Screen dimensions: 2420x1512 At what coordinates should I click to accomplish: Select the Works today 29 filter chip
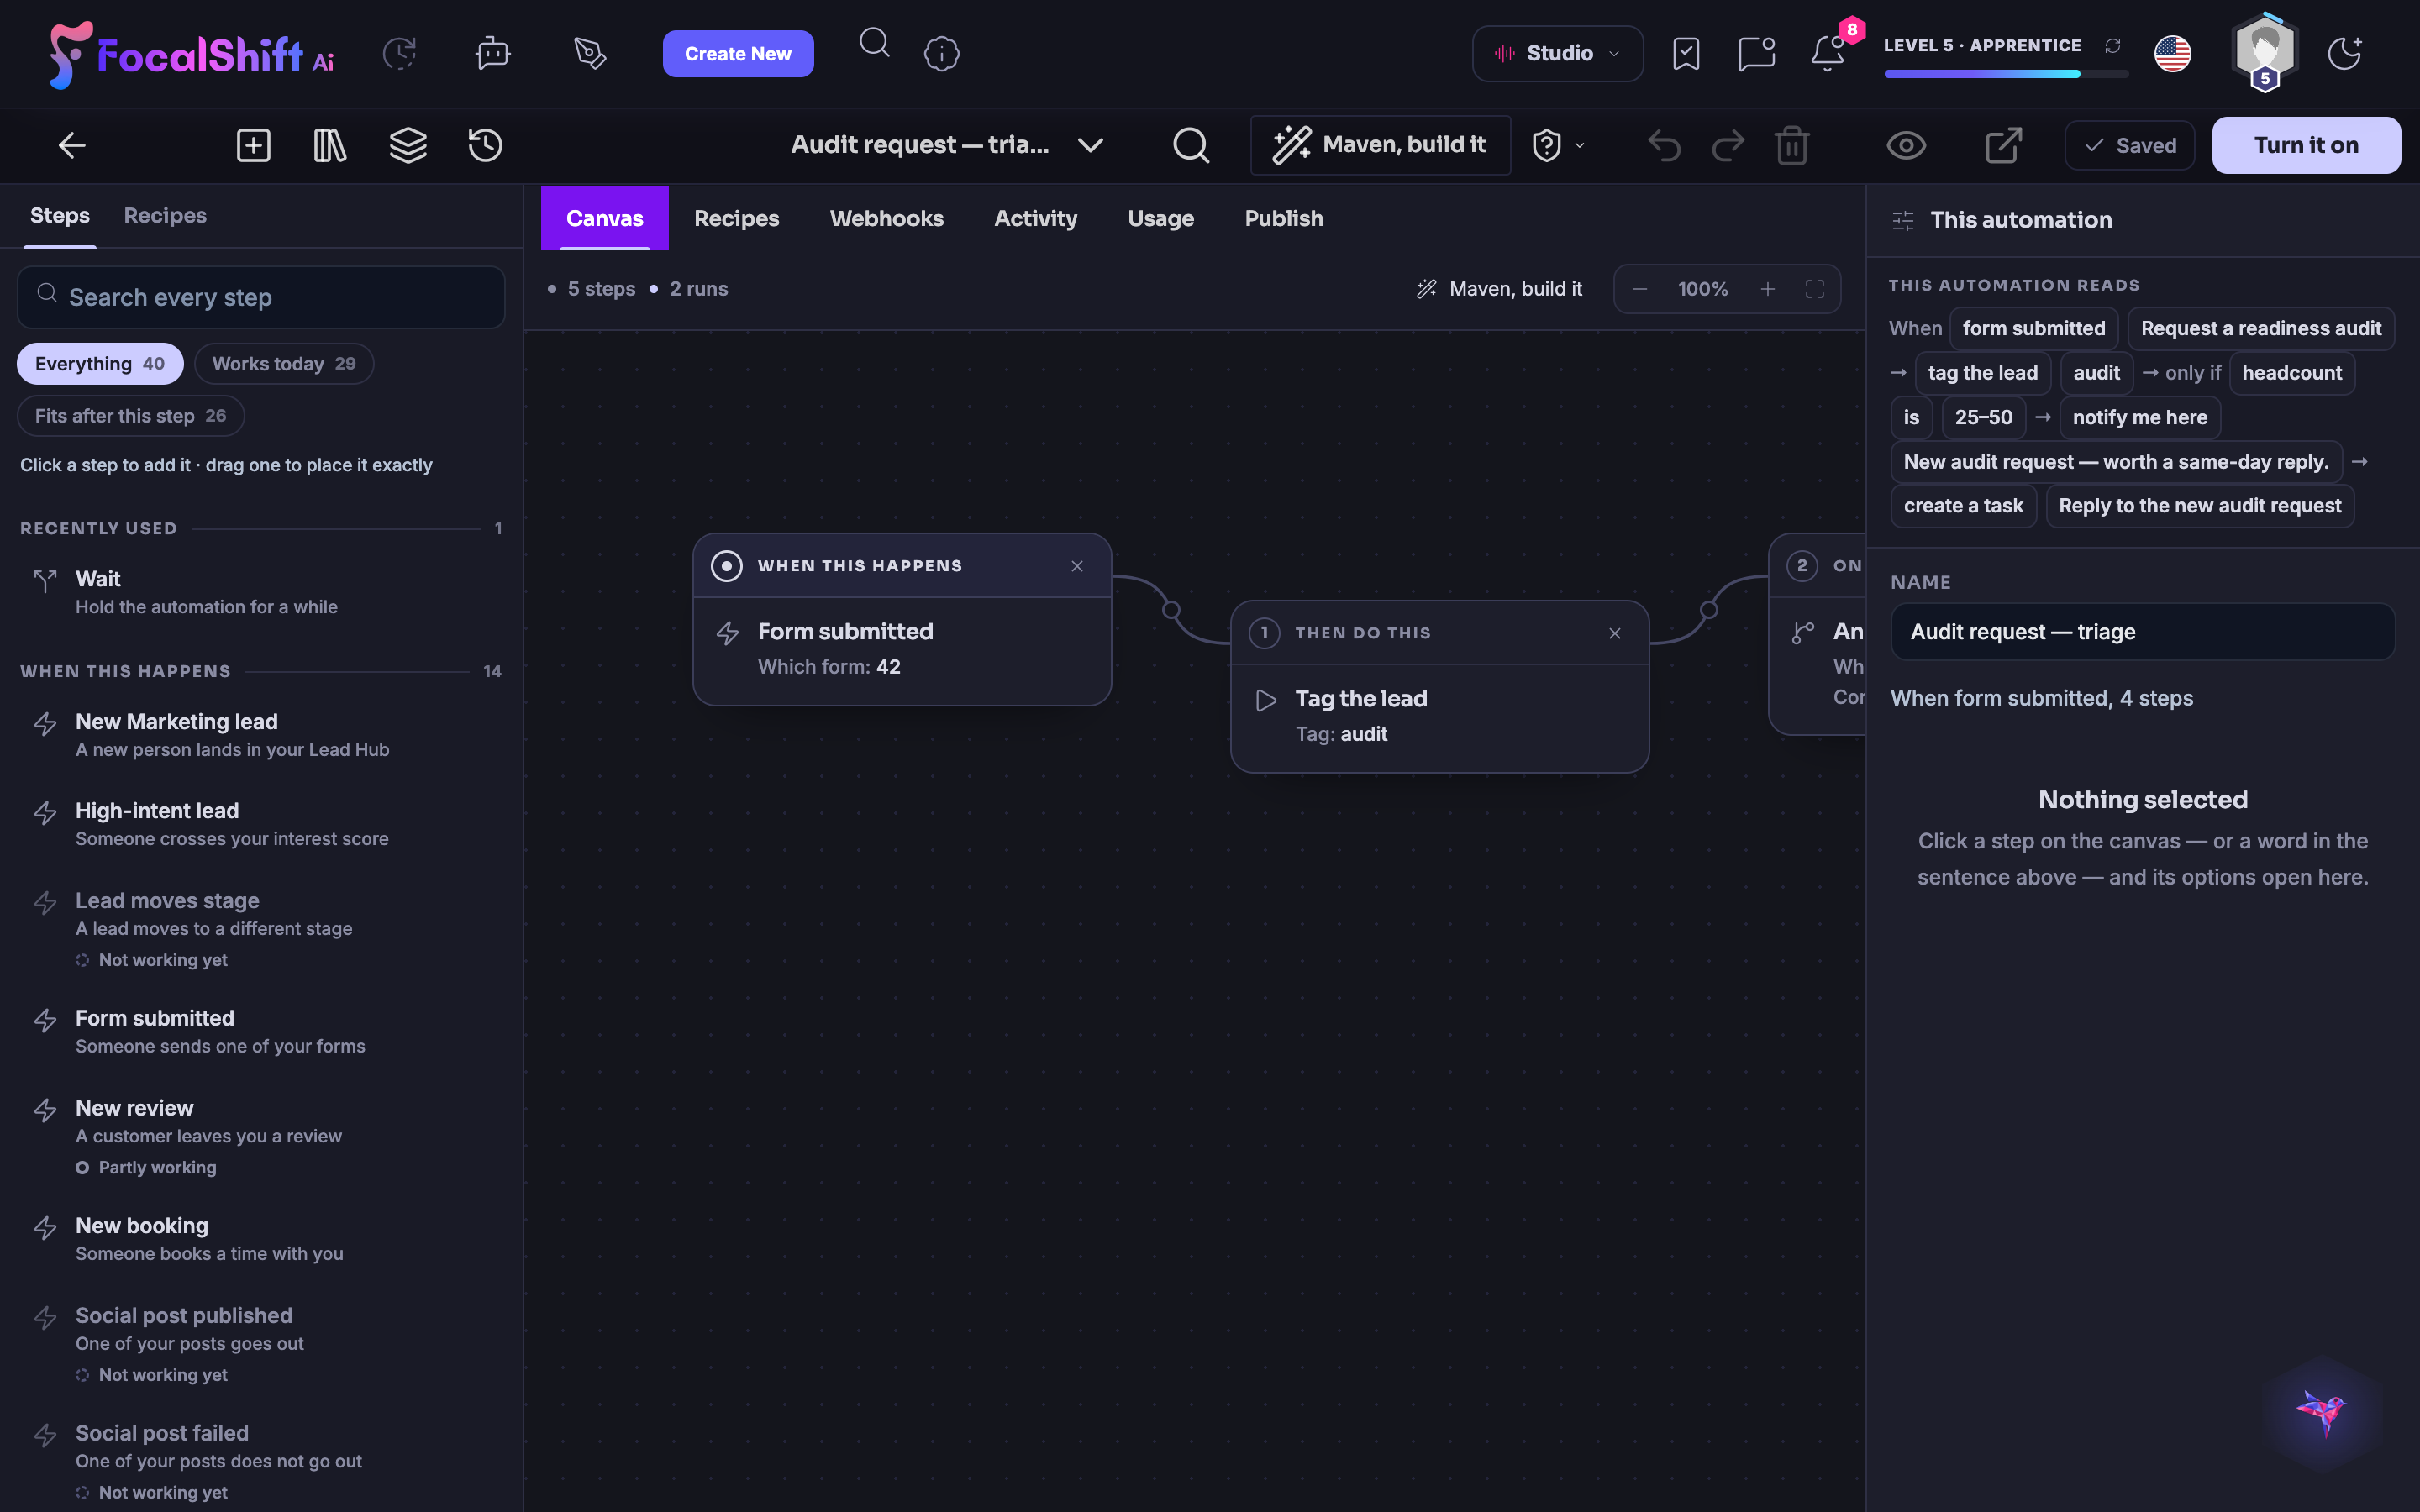point(284,364)
